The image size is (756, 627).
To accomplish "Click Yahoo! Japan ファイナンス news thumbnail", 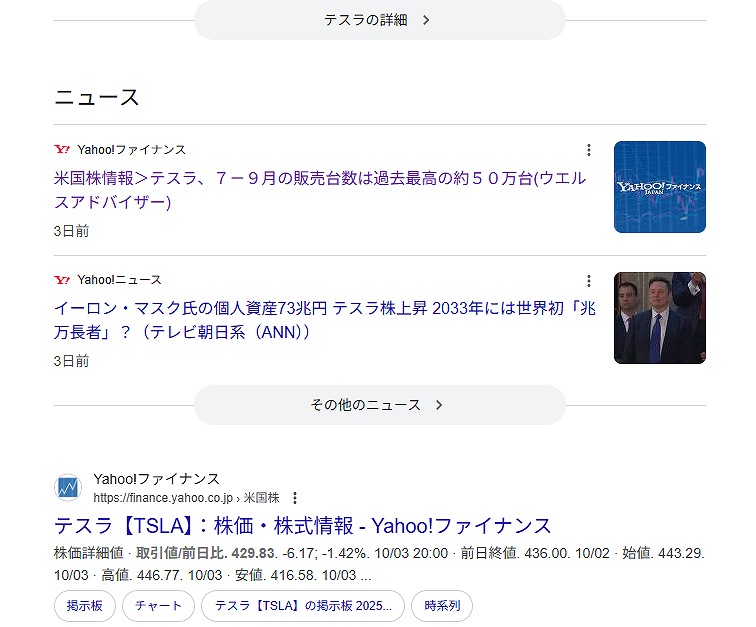I will [x=659, y=187].
